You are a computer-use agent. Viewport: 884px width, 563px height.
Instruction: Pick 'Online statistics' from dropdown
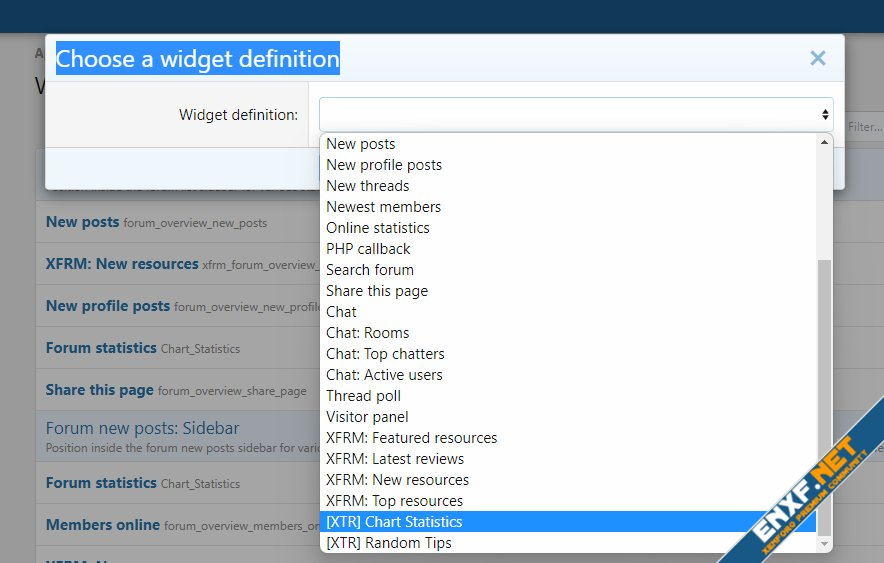point(378,228)
